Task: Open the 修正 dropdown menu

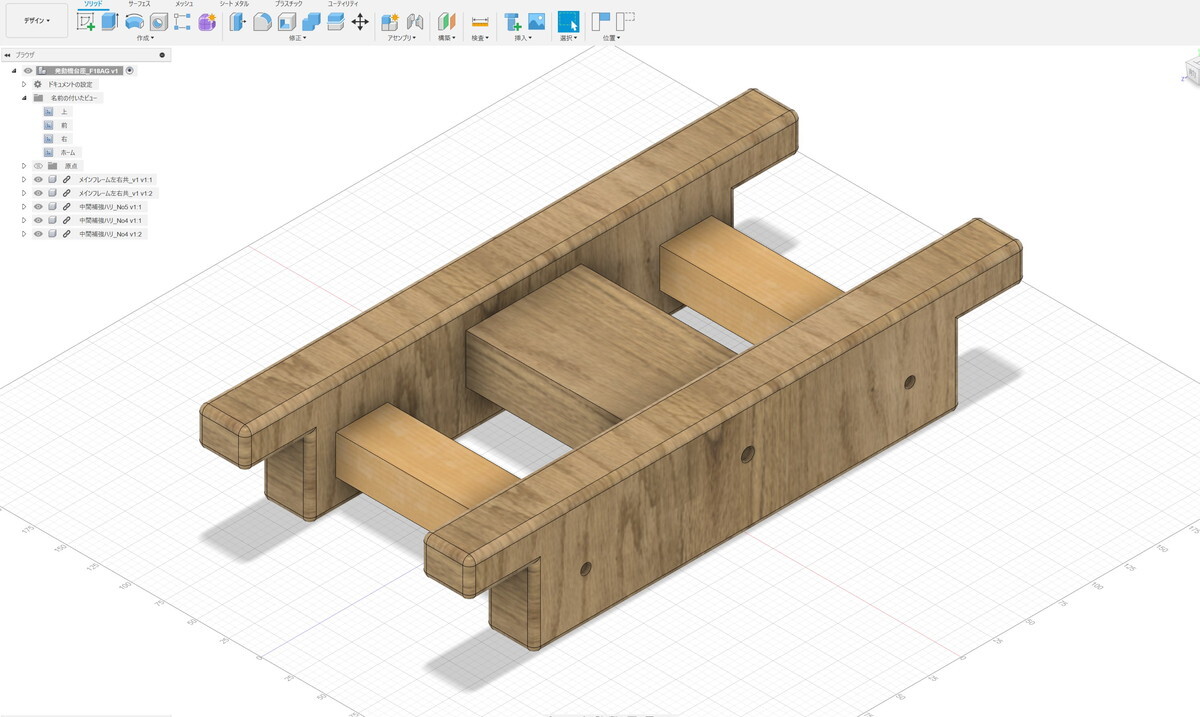Action: [x=298, y=38]
